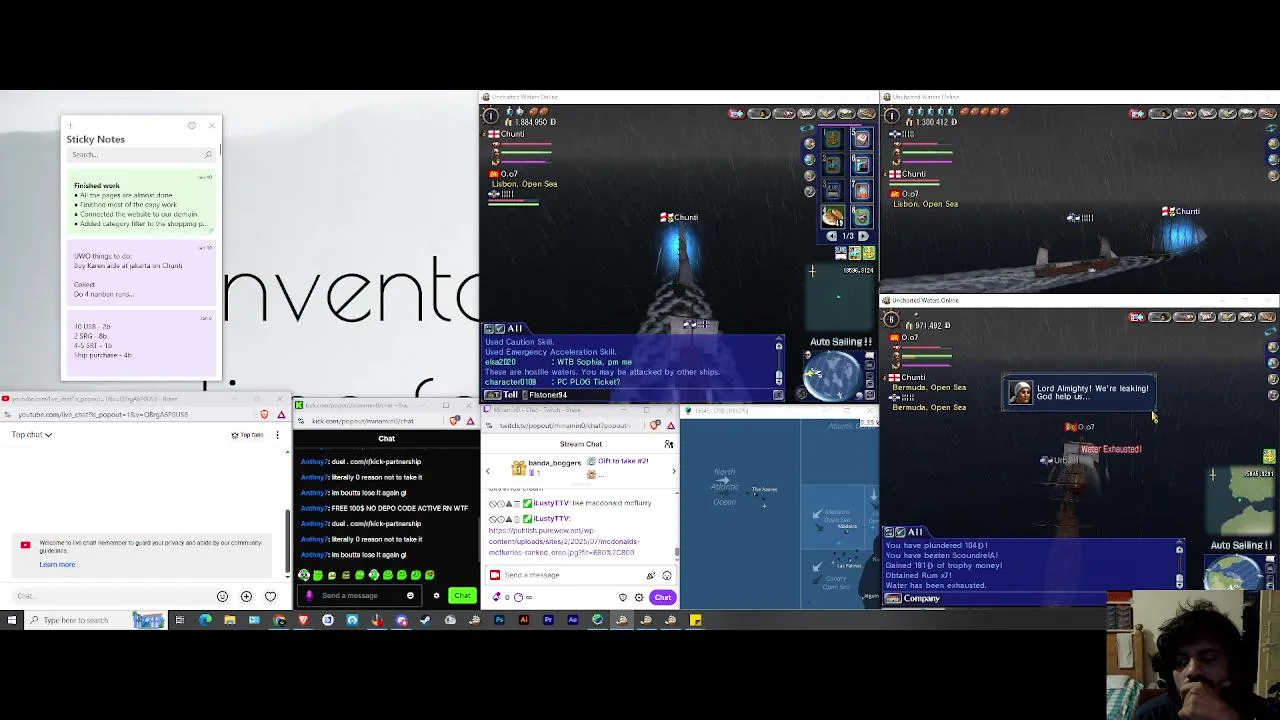This screenshot has height=720, width=1280.
Task: Open the 'UWO things to do' purple note
Action: click(x=141, y=274)
